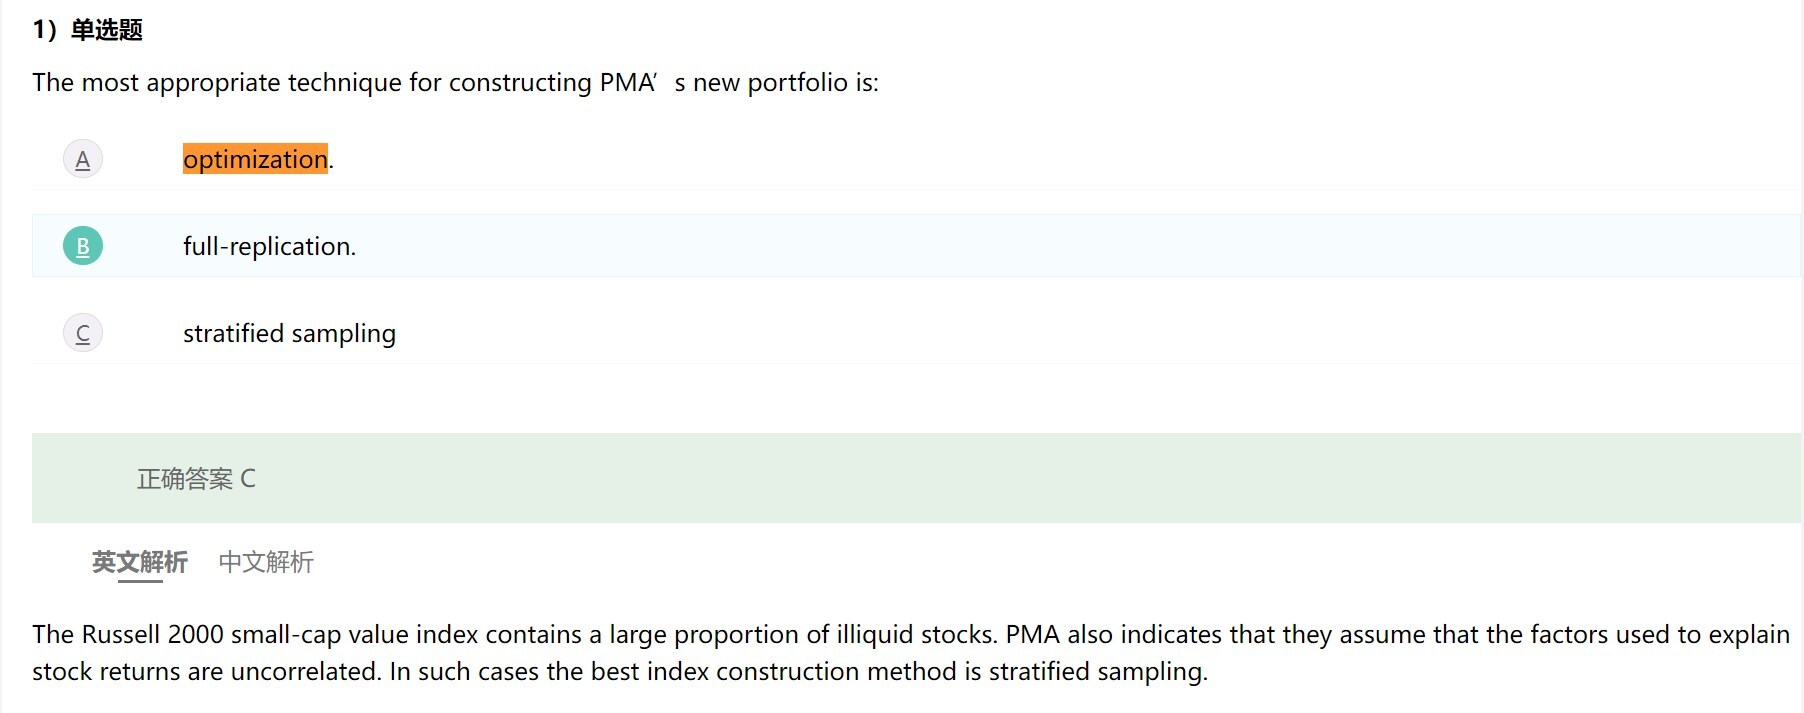Click 'stratified sampling.' at explanation end

pyautogui.click(x=1098, y=671)
